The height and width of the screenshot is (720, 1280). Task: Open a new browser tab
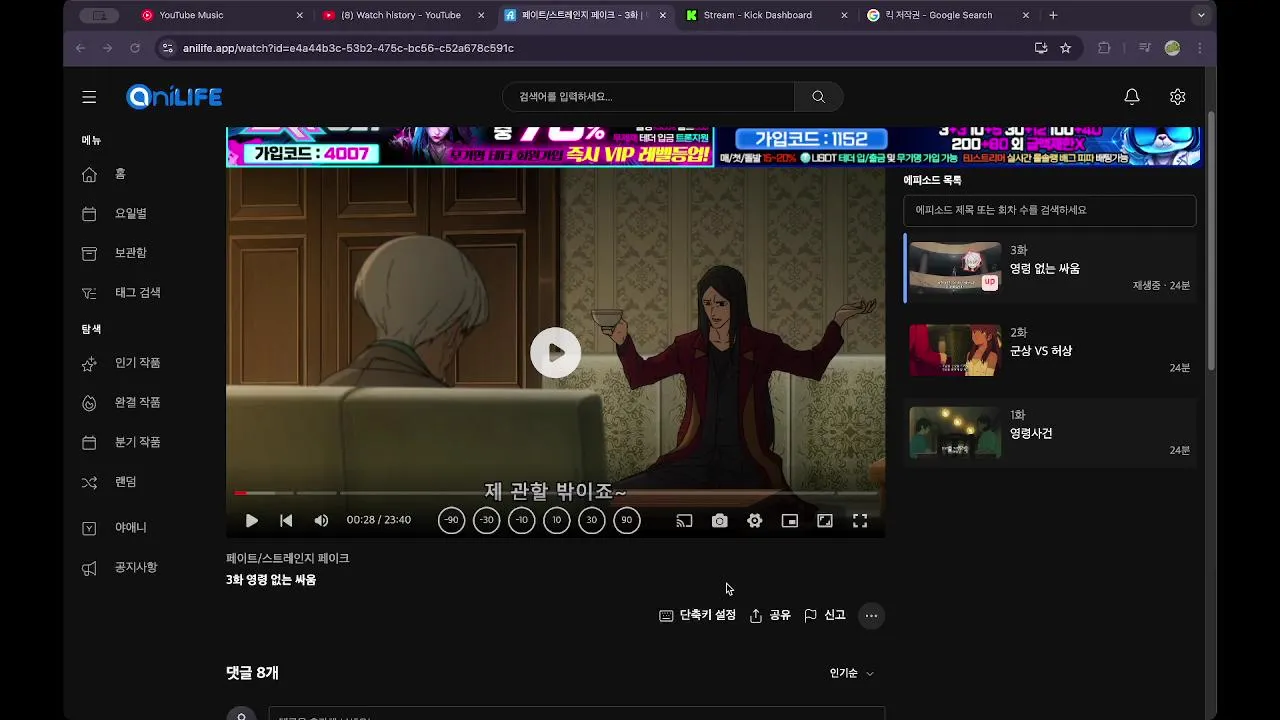(1053, 15)
